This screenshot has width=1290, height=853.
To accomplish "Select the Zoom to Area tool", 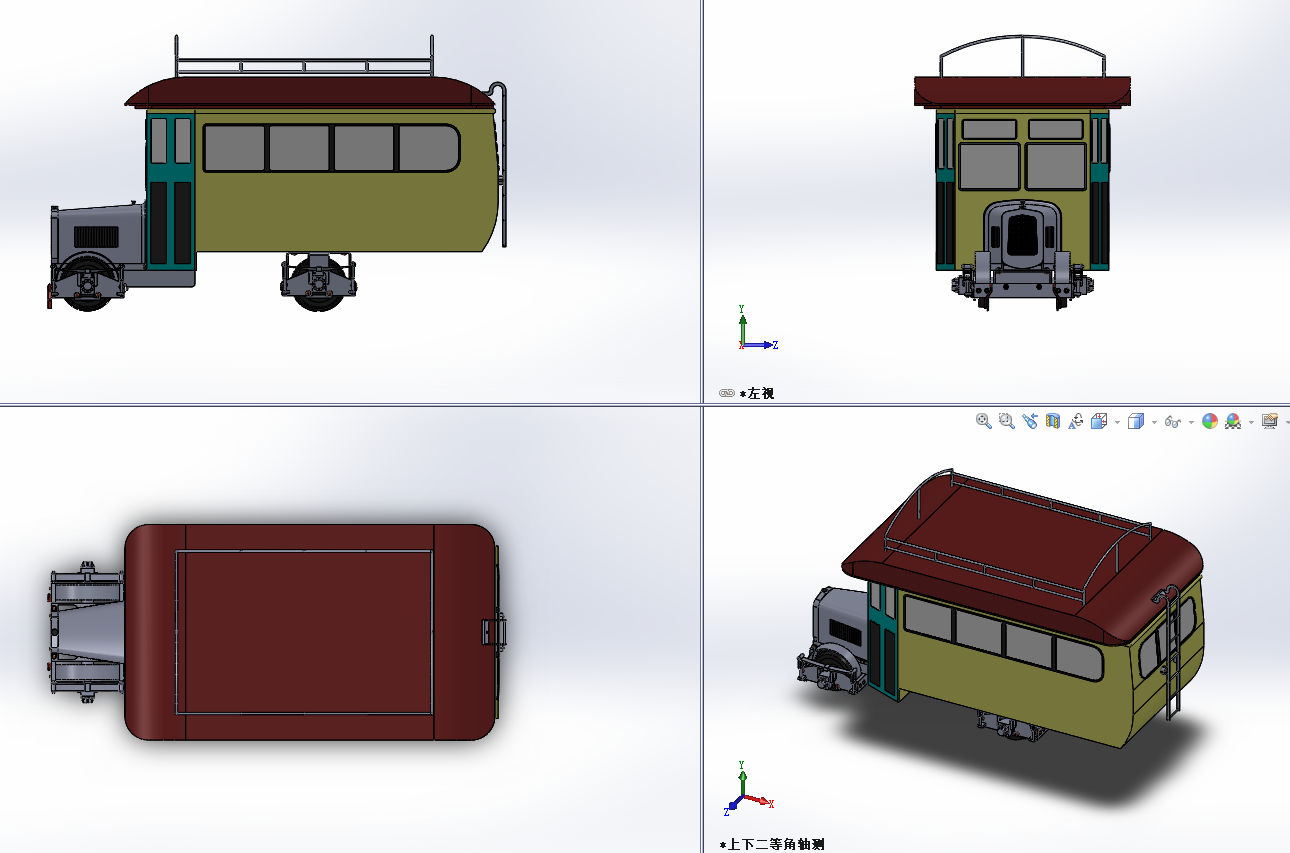I will tap(1007, 422).
